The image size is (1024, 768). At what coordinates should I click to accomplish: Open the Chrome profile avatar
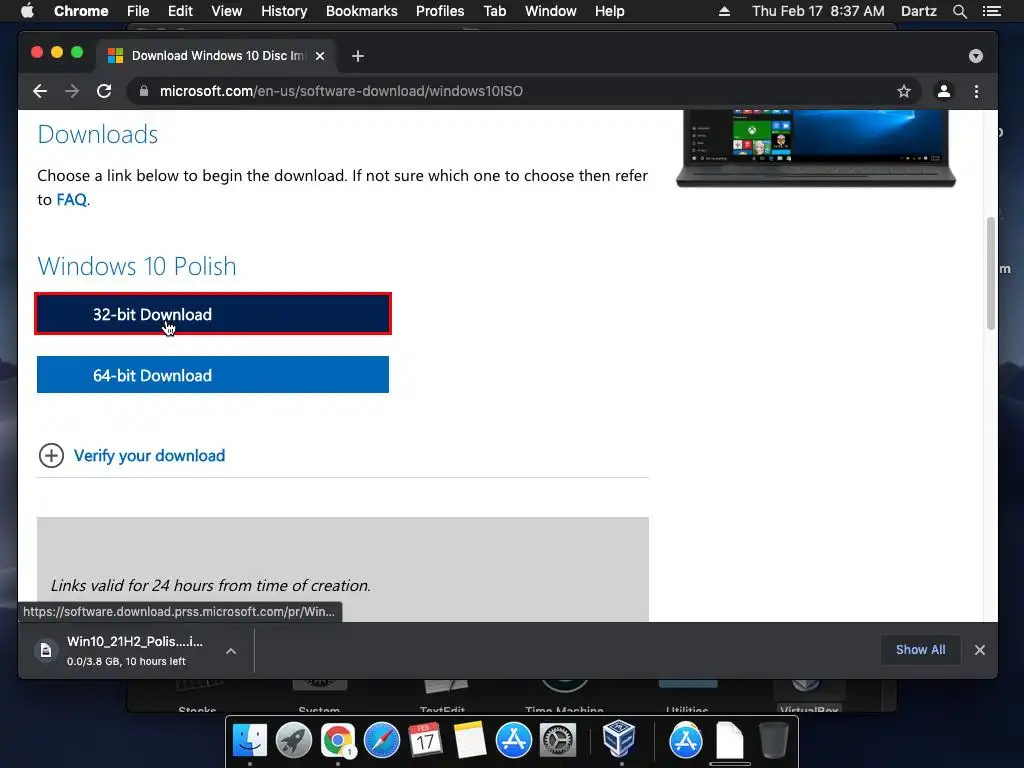pos(944,91)
